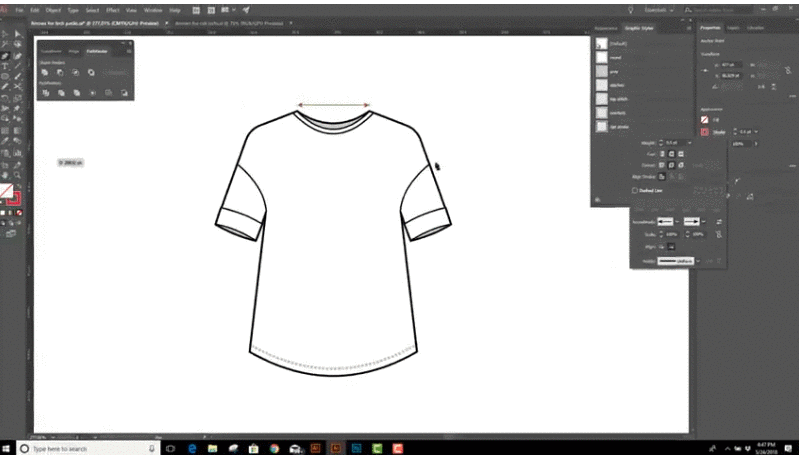Click the red toolbar Stroke swatch

(x=14, y=198)
